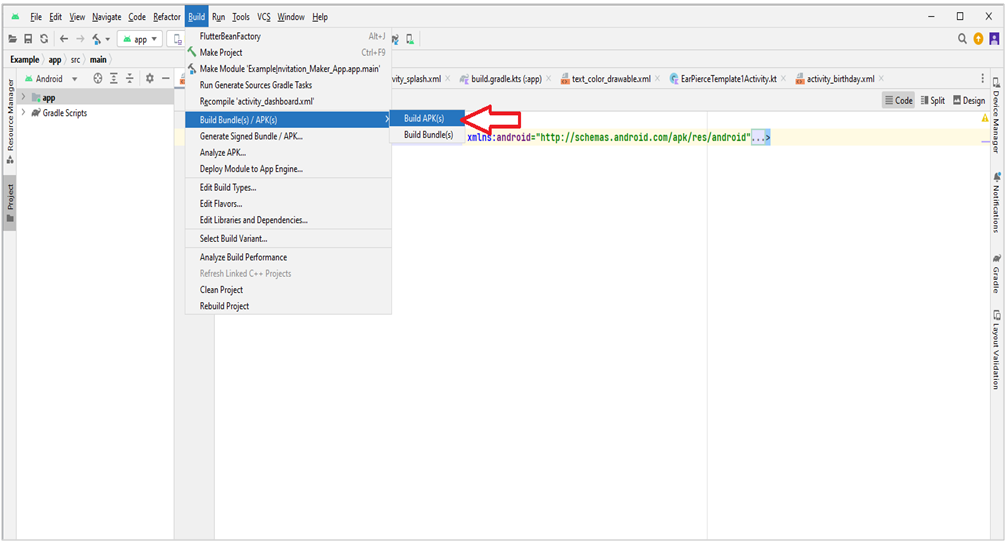Hide the Project panel with minus icon
Screen dimensions: 1007x546
(166, 78)
